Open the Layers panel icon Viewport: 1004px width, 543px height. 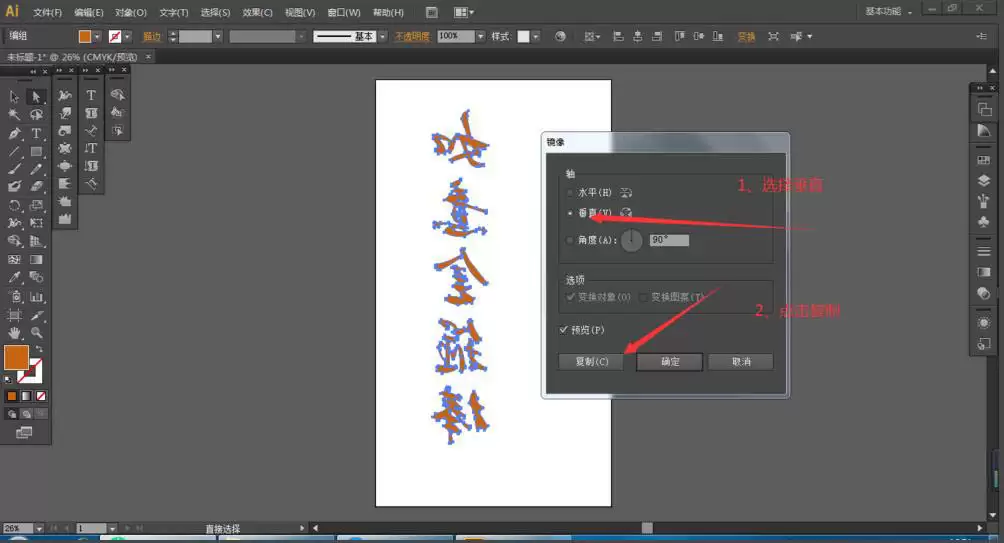click(984, 181)
